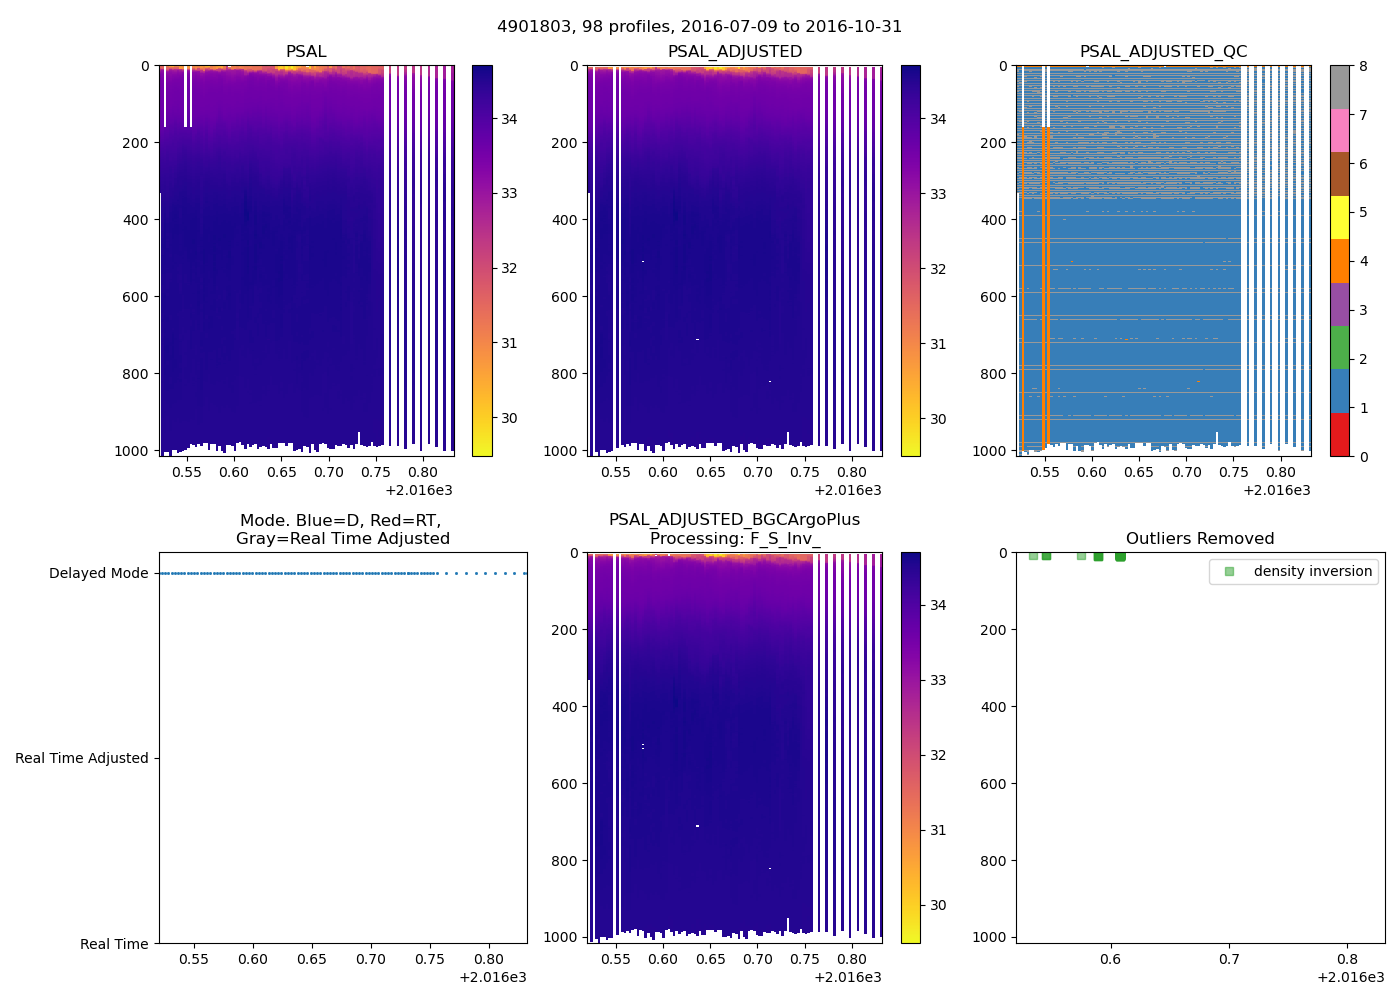
Task: Click the purple segment of QC colorbar
Action: coord(1339,304)
